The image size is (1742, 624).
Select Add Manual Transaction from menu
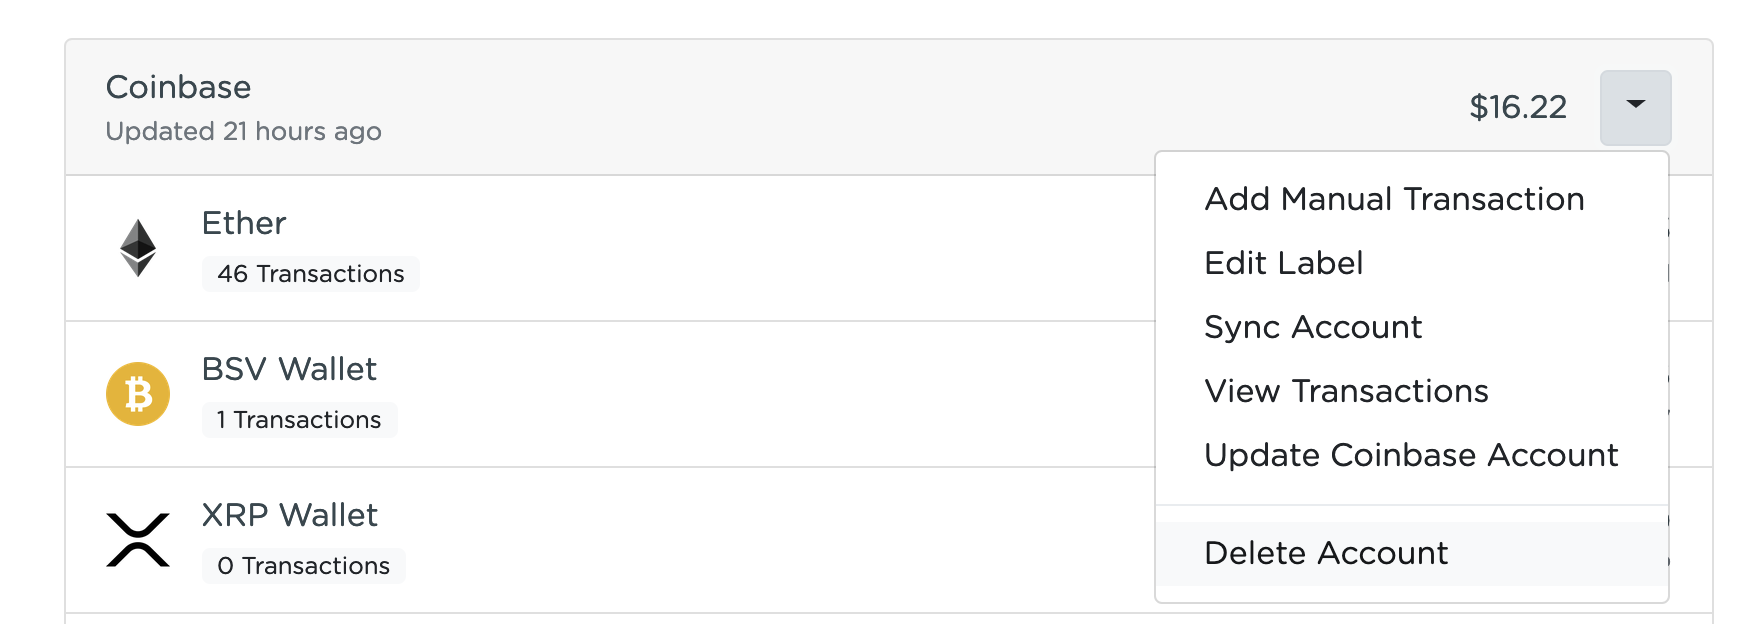[x=1394, y=199]
